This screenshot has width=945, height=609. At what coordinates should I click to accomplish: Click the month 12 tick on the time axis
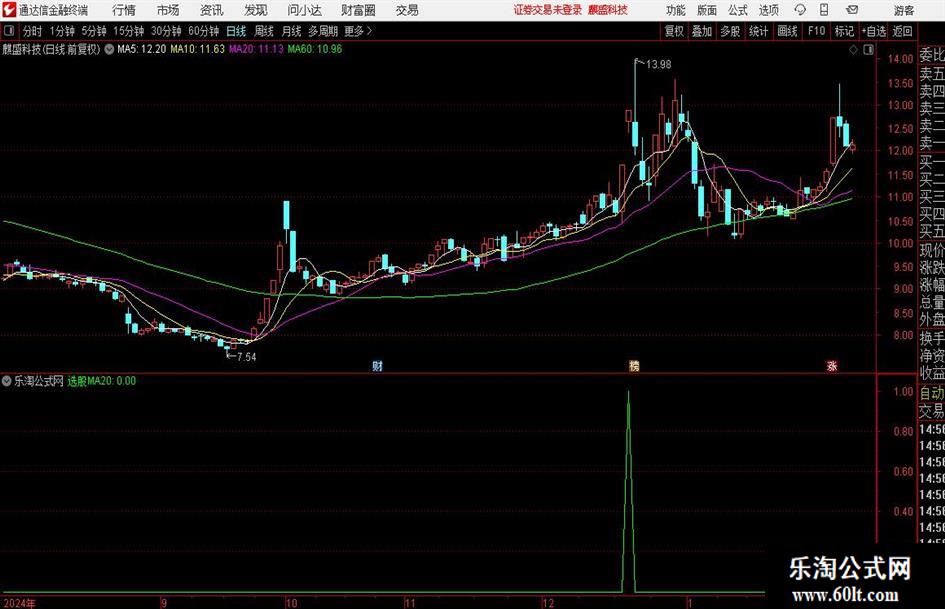click(548, 603)
